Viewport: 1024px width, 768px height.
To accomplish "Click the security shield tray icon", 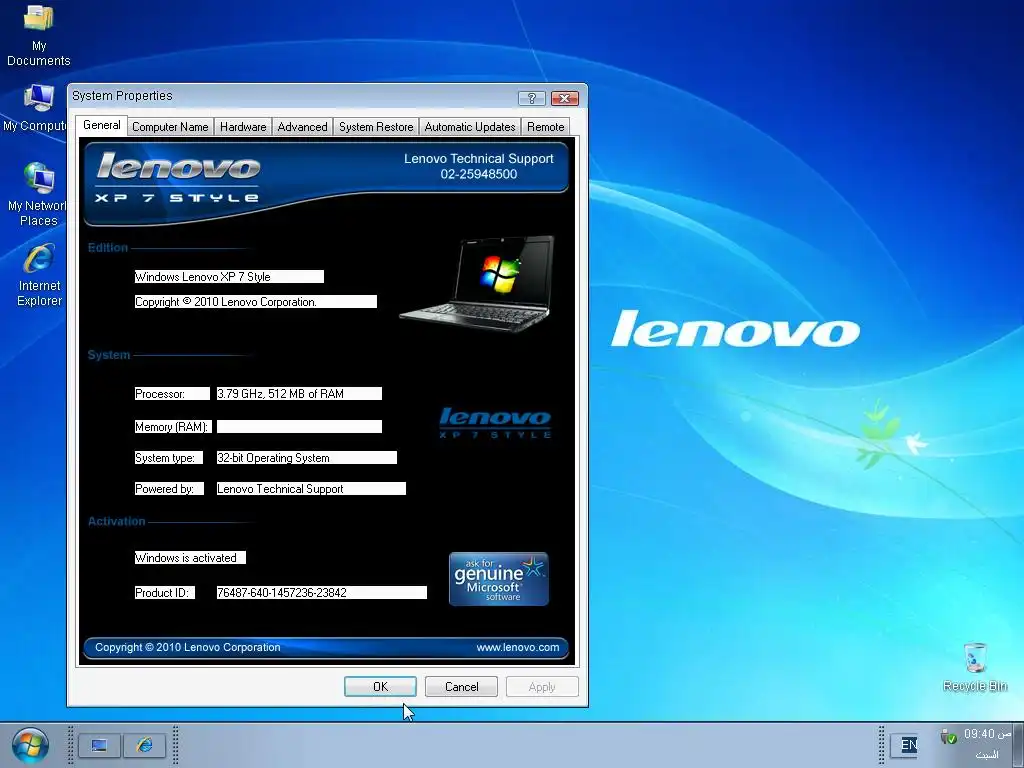I will point(948,737).
